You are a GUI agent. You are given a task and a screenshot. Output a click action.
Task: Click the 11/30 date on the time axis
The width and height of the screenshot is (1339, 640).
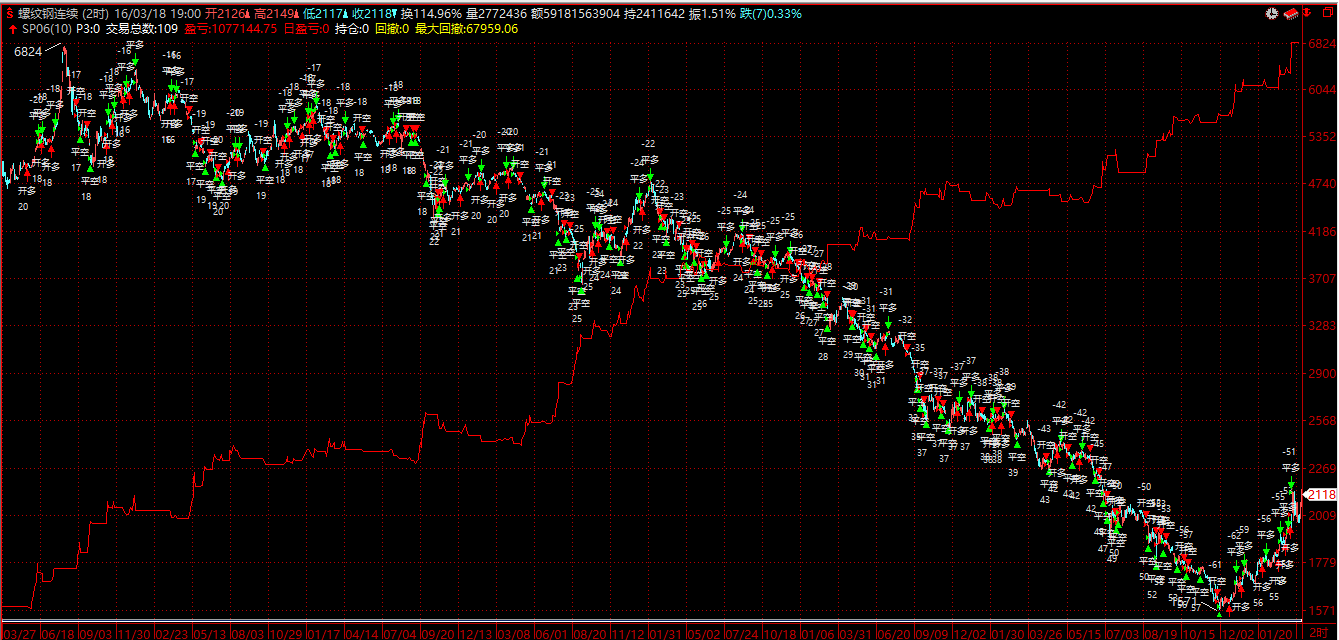click(135, 633)
